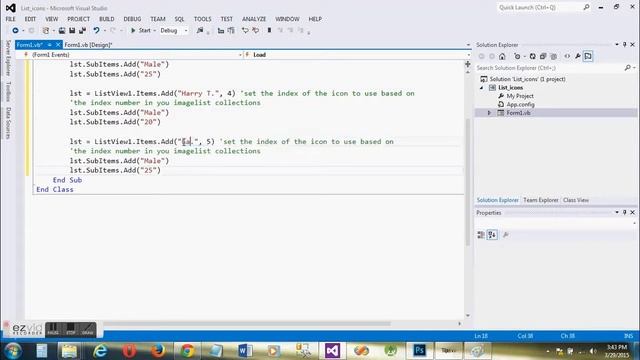Switch to the Class View tab
This screenshot has height=360, width=640.
coord(576,200)
